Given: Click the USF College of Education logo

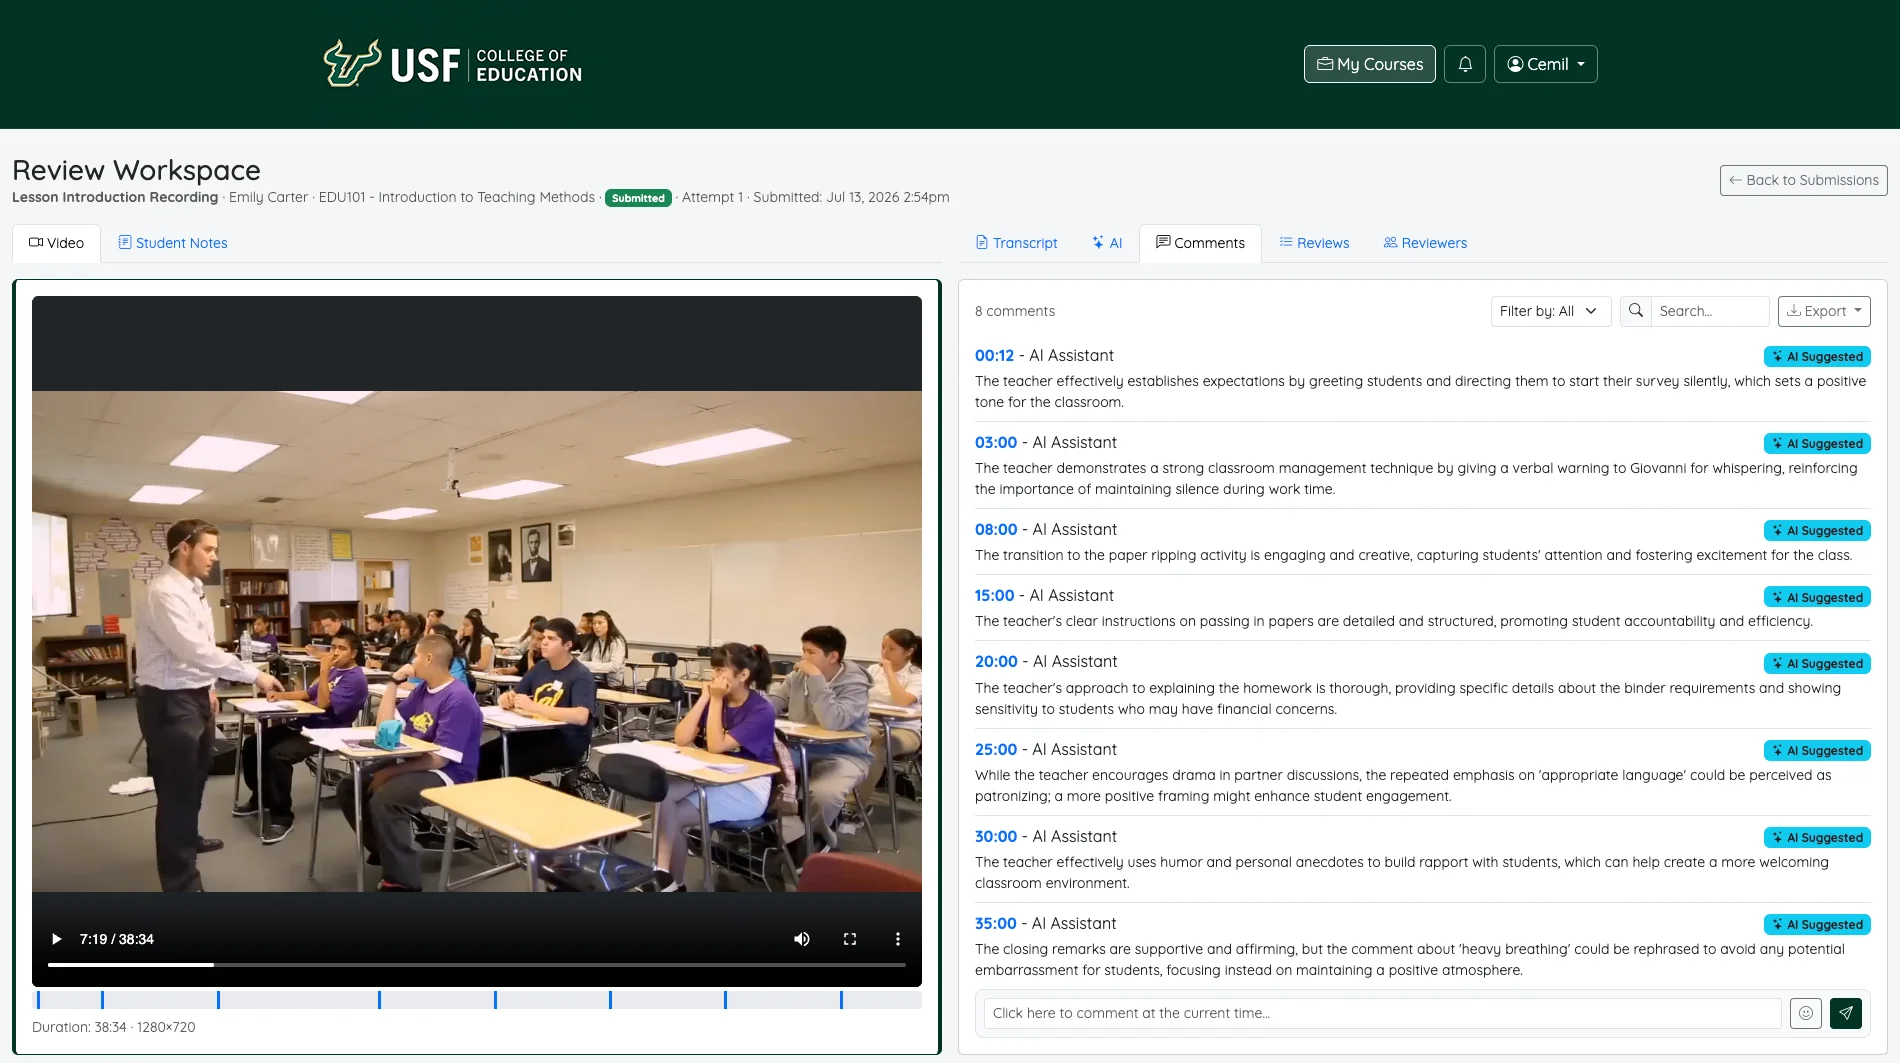Looking at the screenshot, I should pos(452,64).
